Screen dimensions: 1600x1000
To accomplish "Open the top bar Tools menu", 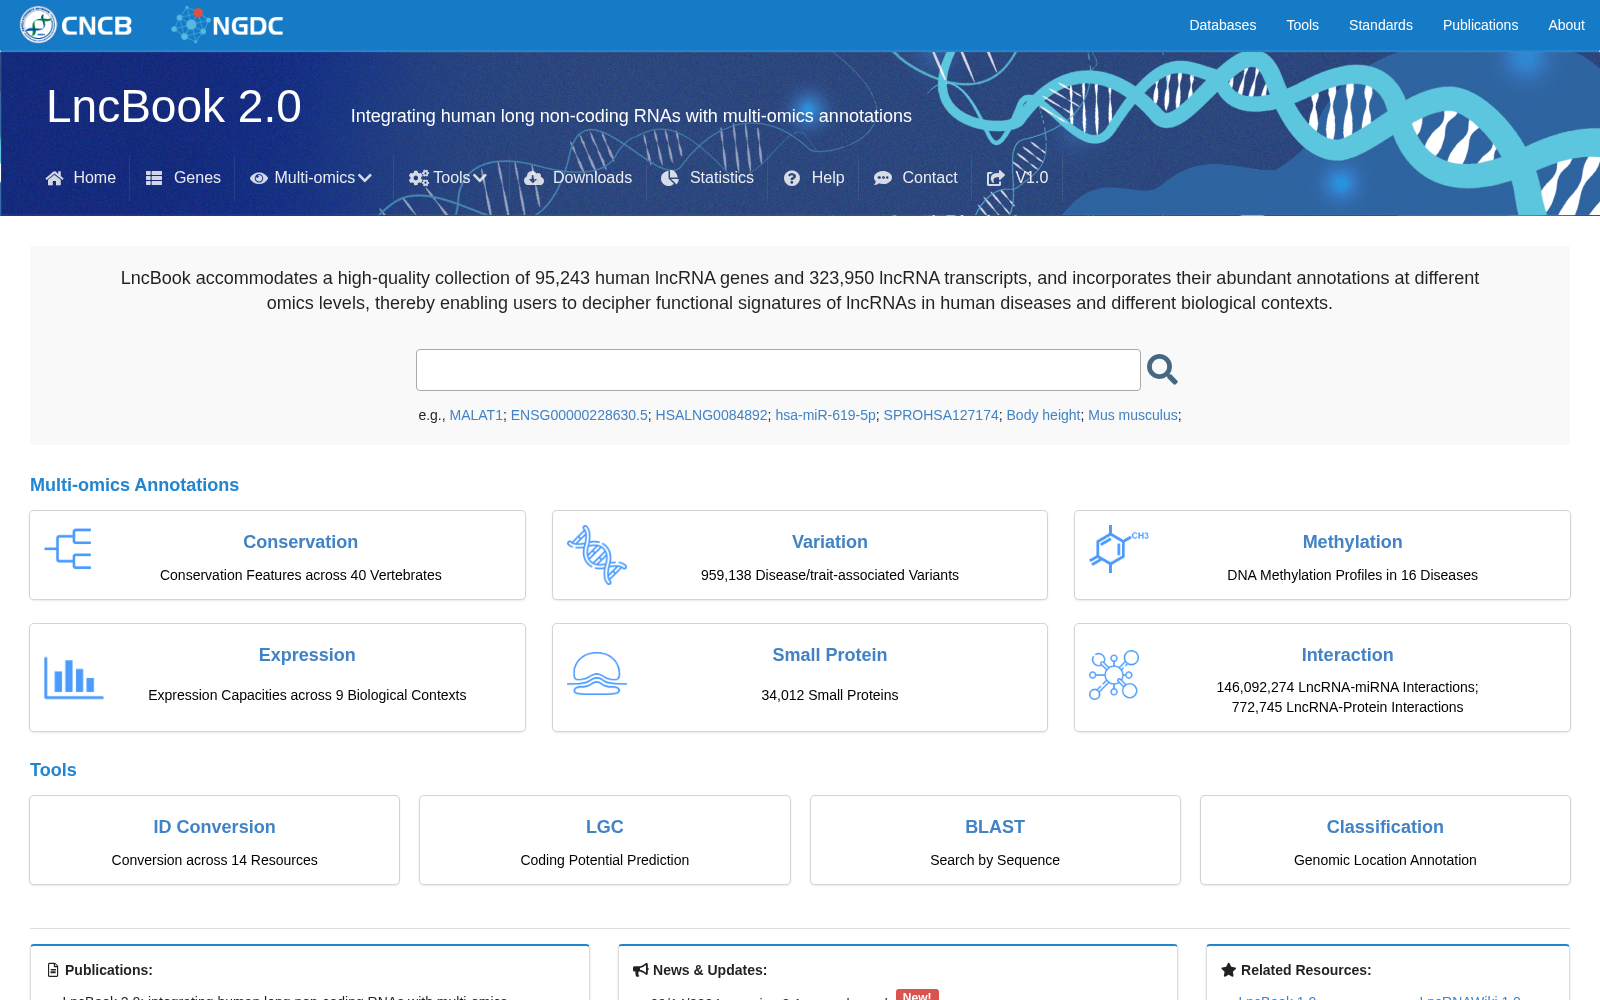I will pyautogui.click(x=1302, y=25).
